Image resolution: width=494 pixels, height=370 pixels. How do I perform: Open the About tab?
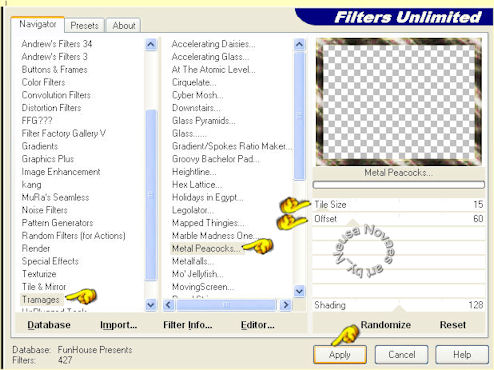tap(124, 26)
